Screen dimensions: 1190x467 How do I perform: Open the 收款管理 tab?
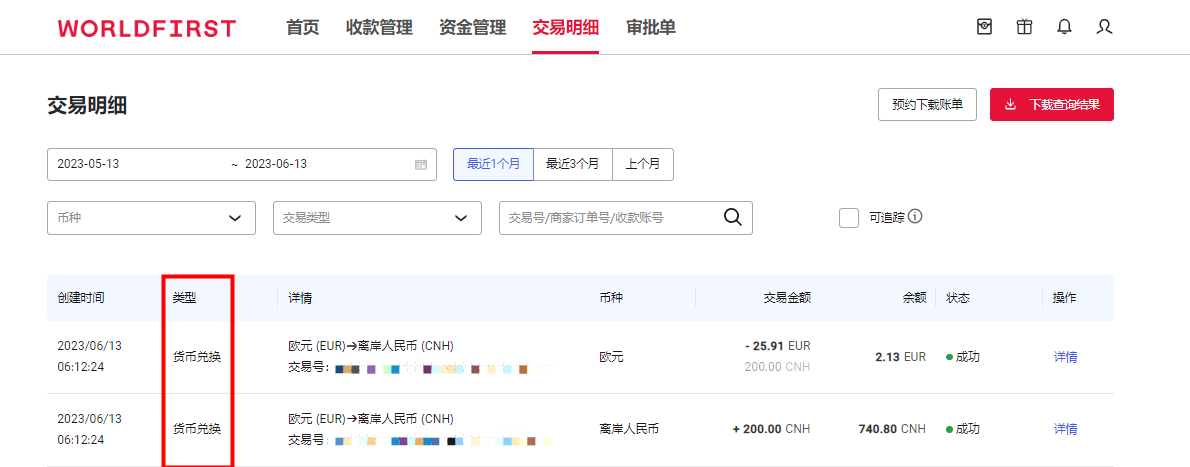[379, 28]
